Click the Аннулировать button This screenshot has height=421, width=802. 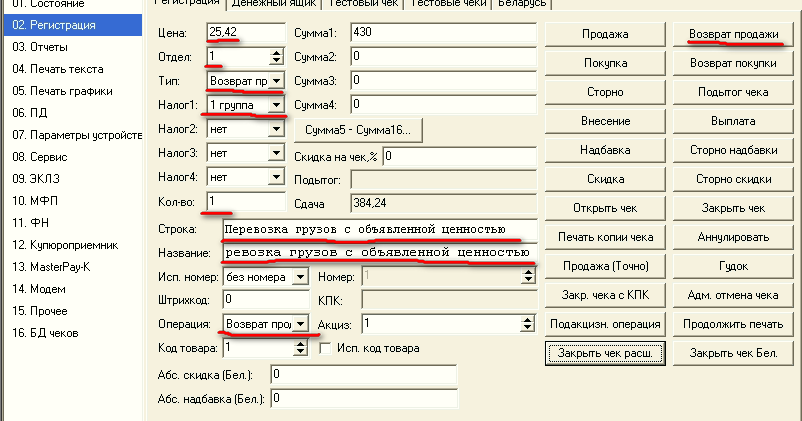[x=733, y=237]
